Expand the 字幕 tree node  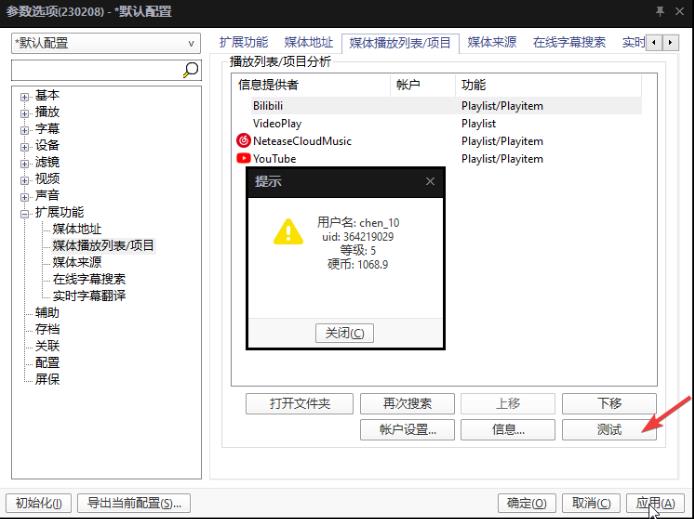[x=25, y=130]
